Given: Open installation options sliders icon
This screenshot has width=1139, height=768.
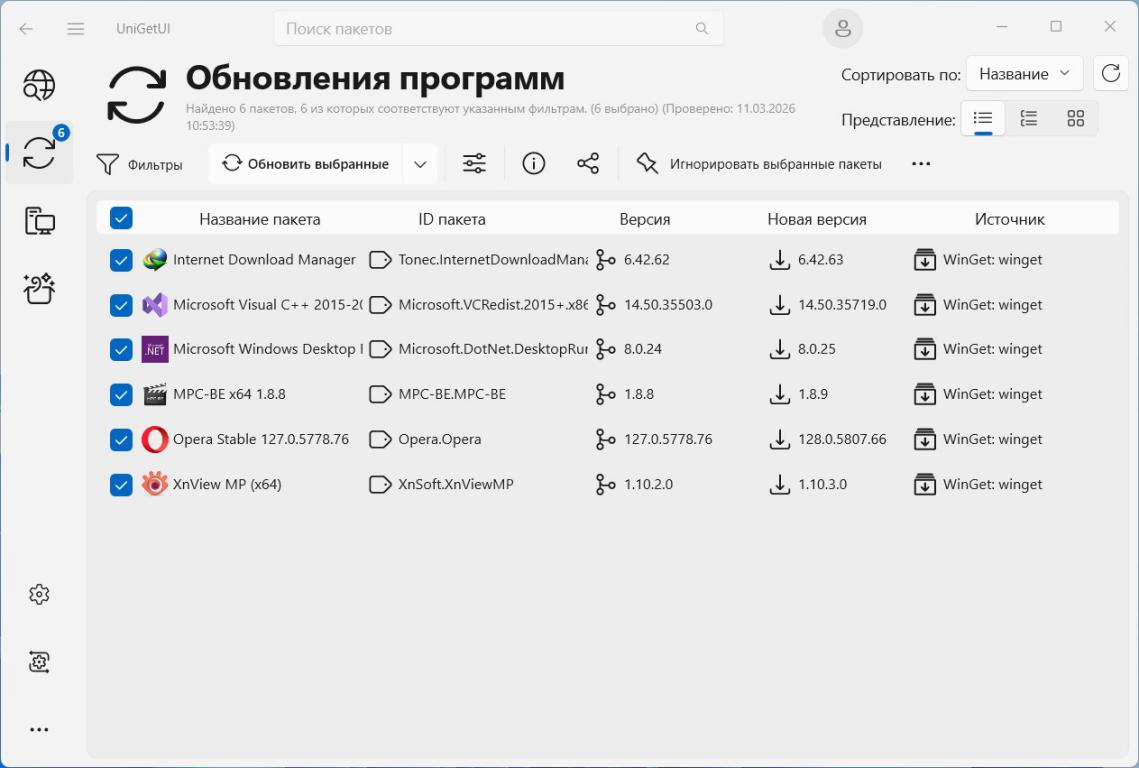Looking at the screenshot, I should (x=474, y=164).
